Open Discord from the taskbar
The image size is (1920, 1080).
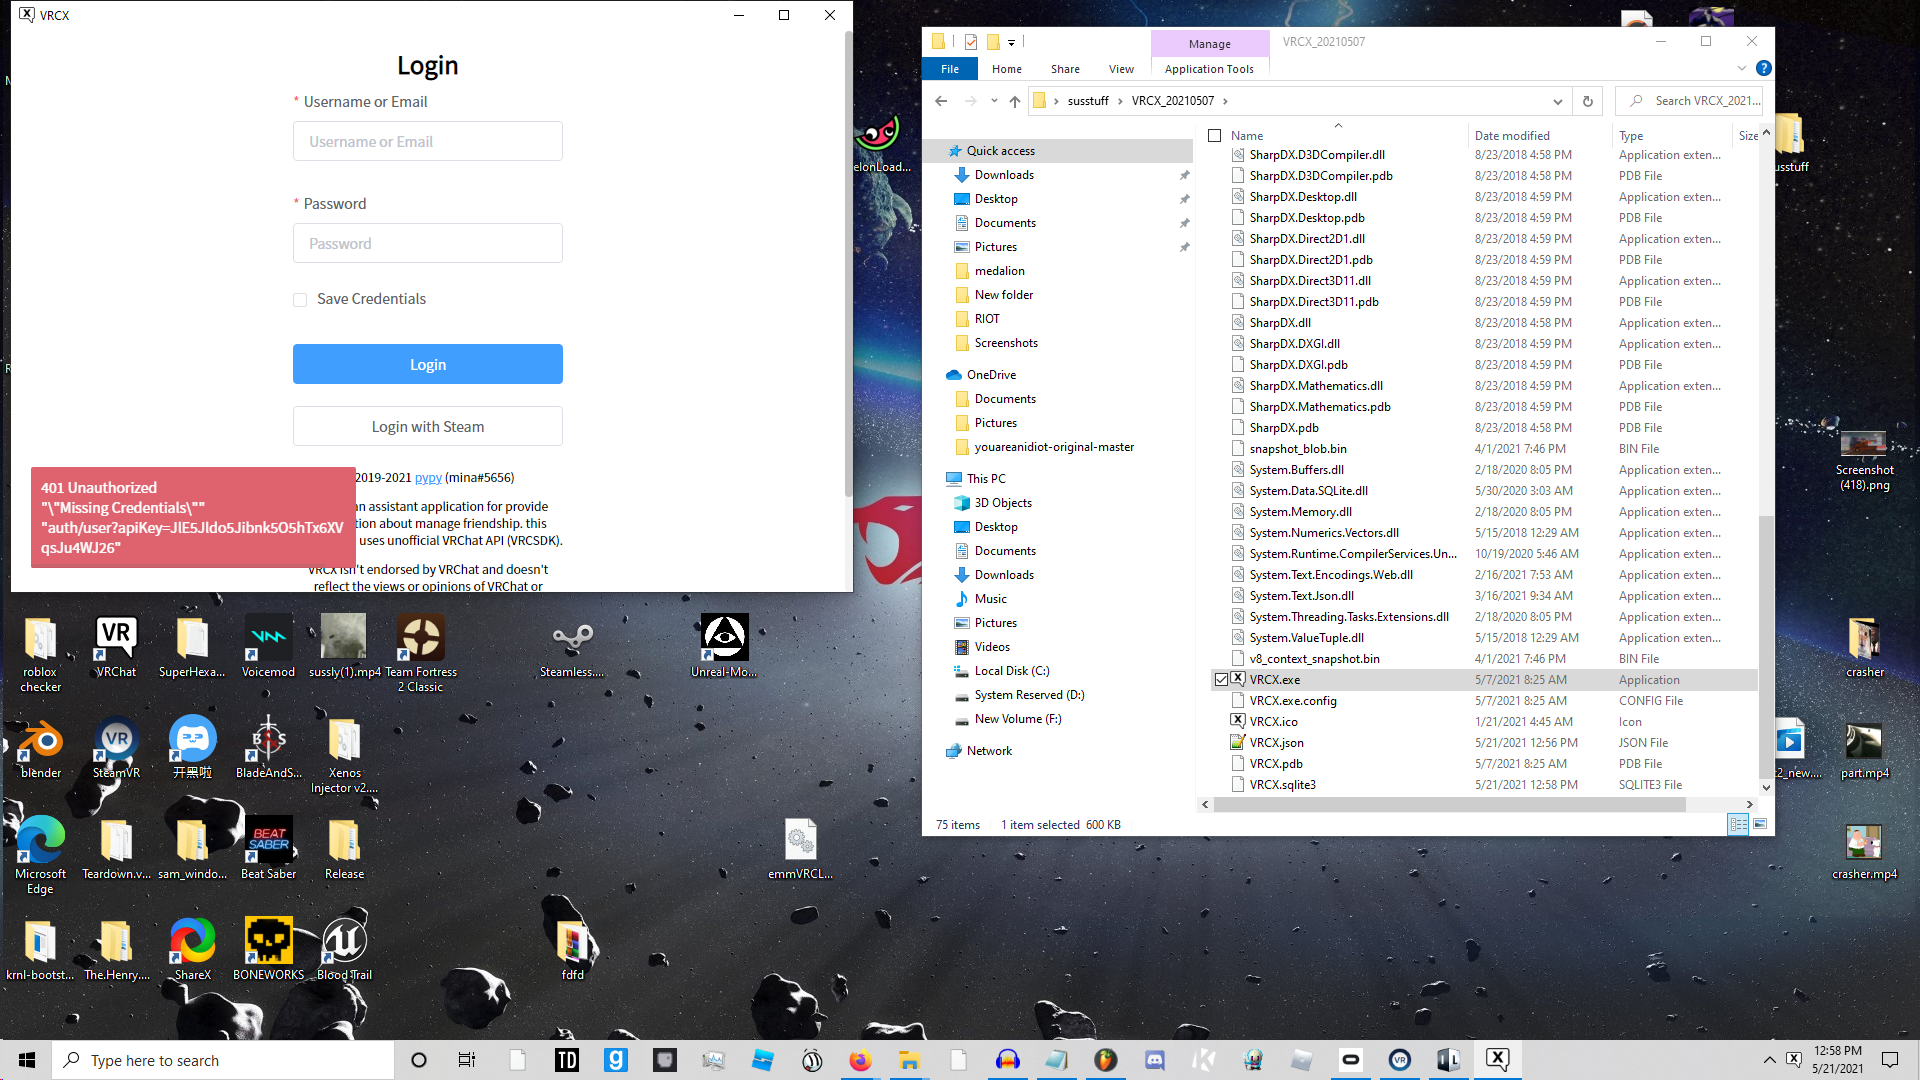[1155, 1060]
